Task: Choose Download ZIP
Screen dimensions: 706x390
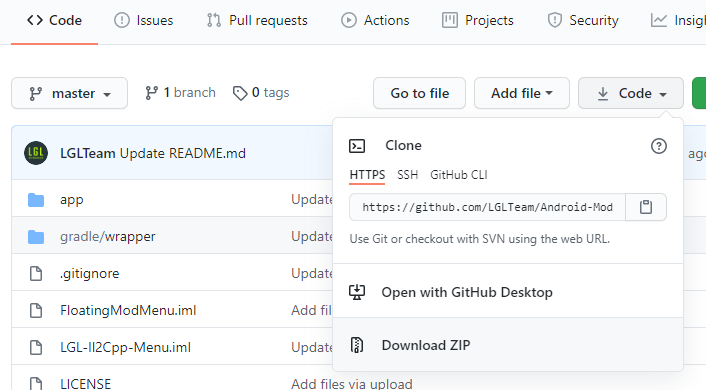Action: (426, 345)
